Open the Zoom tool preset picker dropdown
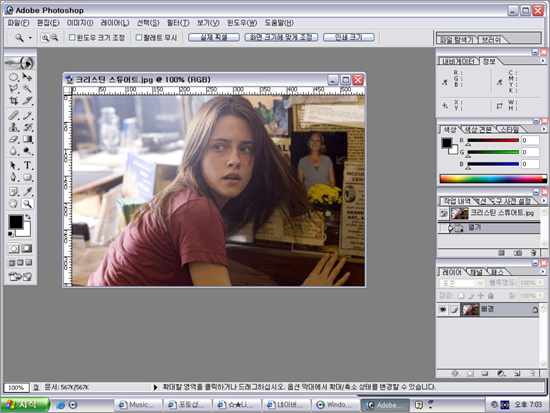Image resolution: width=550 pixels, height=413 pixels. (30, 38)
